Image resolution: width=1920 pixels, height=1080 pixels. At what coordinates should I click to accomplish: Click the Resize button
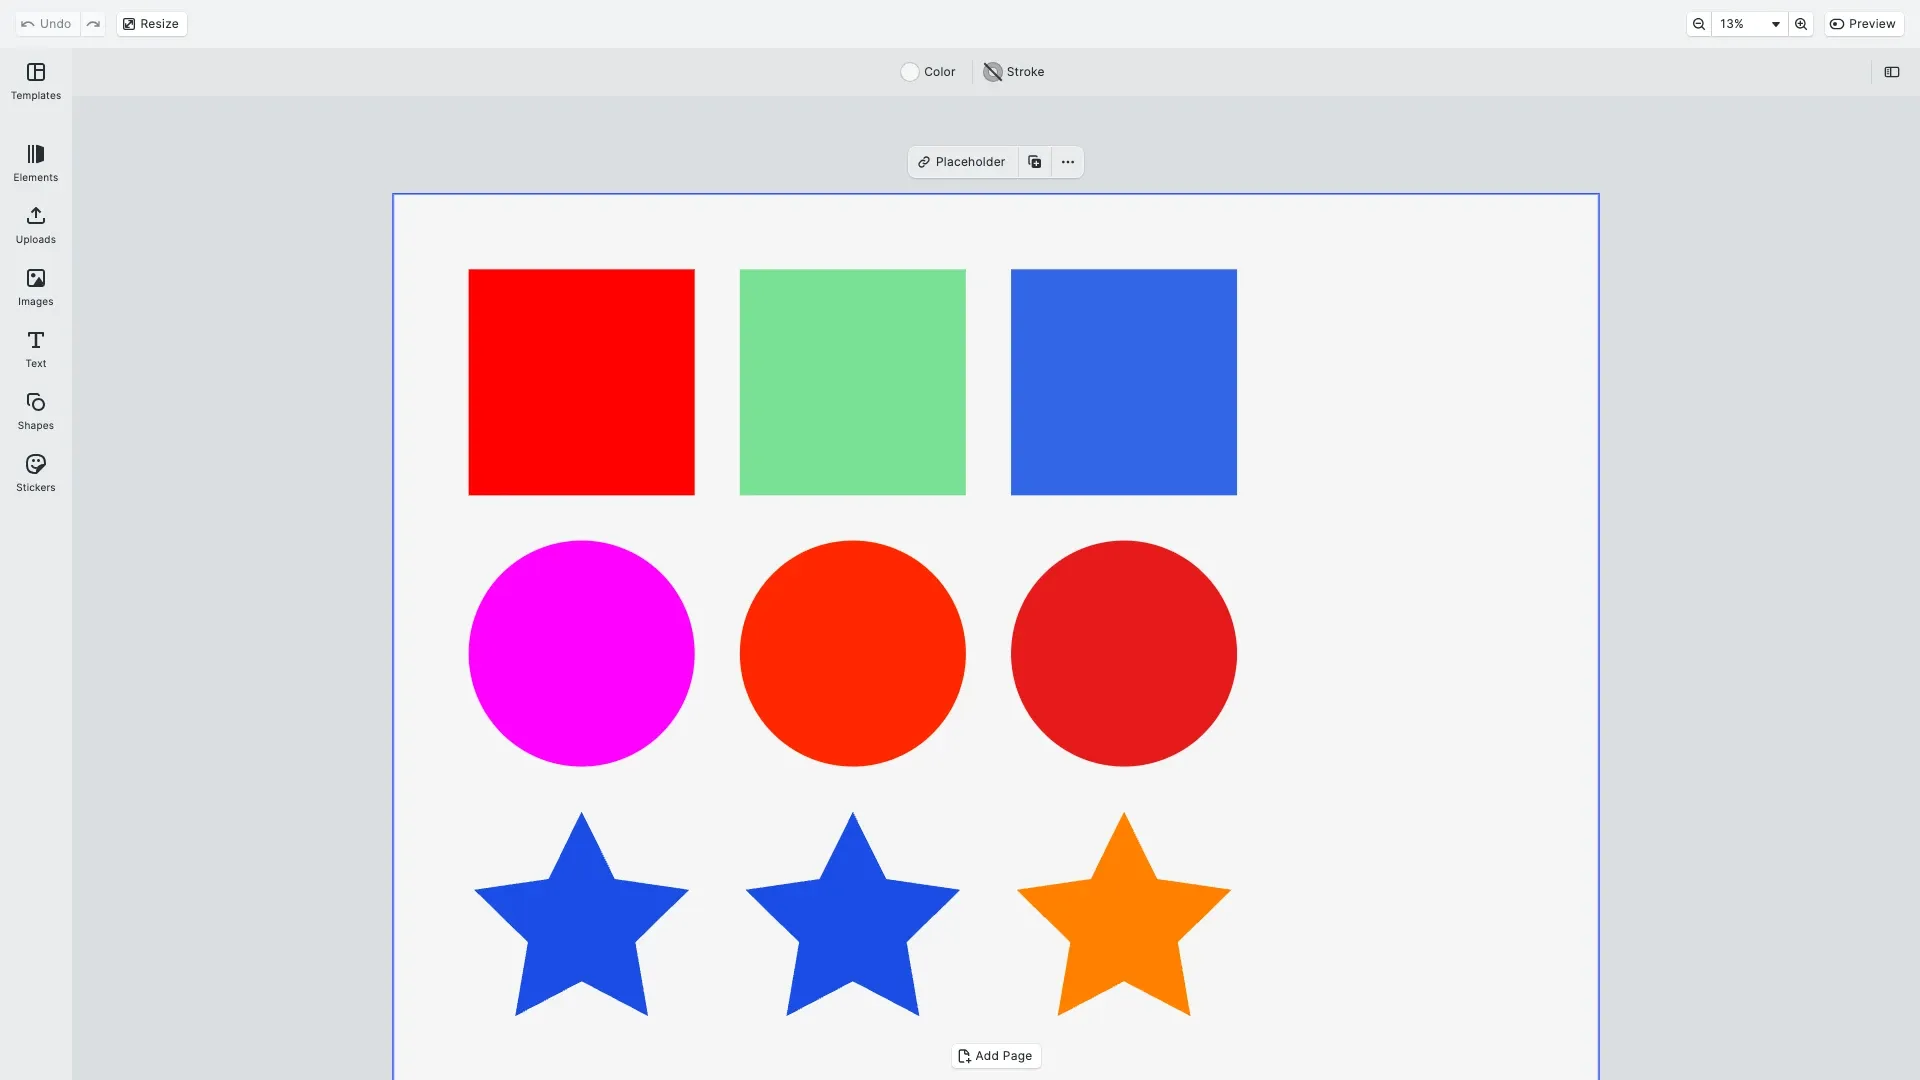coord(151,24)
